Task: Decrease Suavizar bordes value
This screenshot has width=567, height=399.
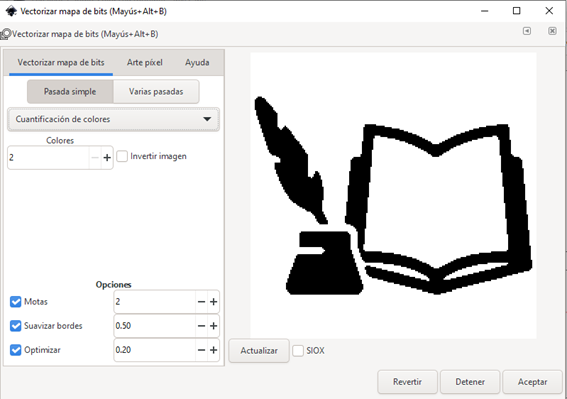Action: 201,326
